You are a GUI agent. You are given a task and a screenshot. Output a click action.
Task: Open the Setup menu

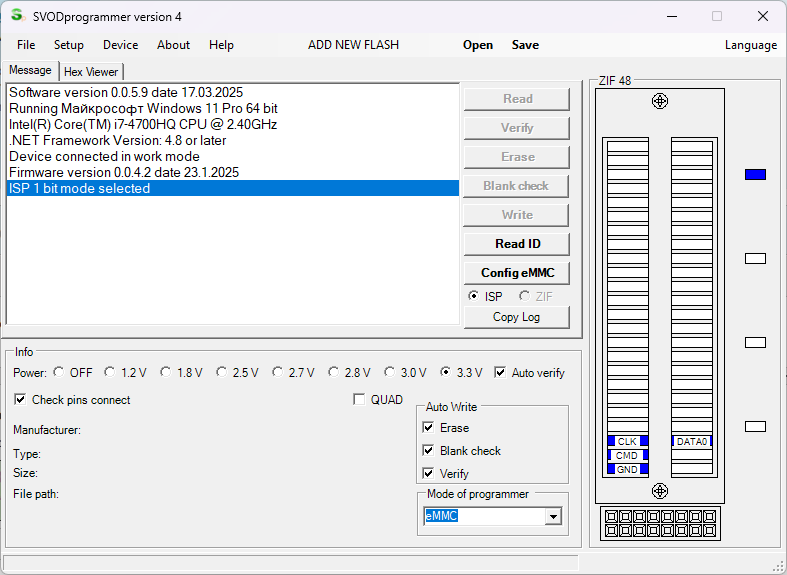click(69, 45)
